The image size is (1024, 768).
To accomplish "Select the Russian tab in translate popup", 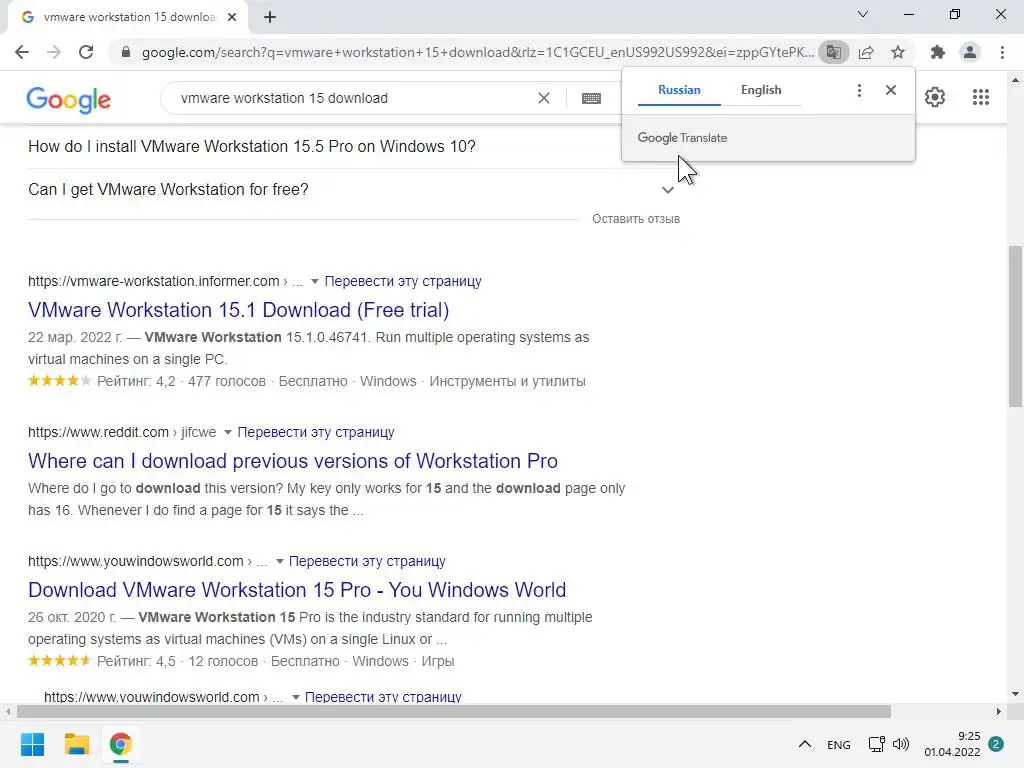I will (679, 90).
